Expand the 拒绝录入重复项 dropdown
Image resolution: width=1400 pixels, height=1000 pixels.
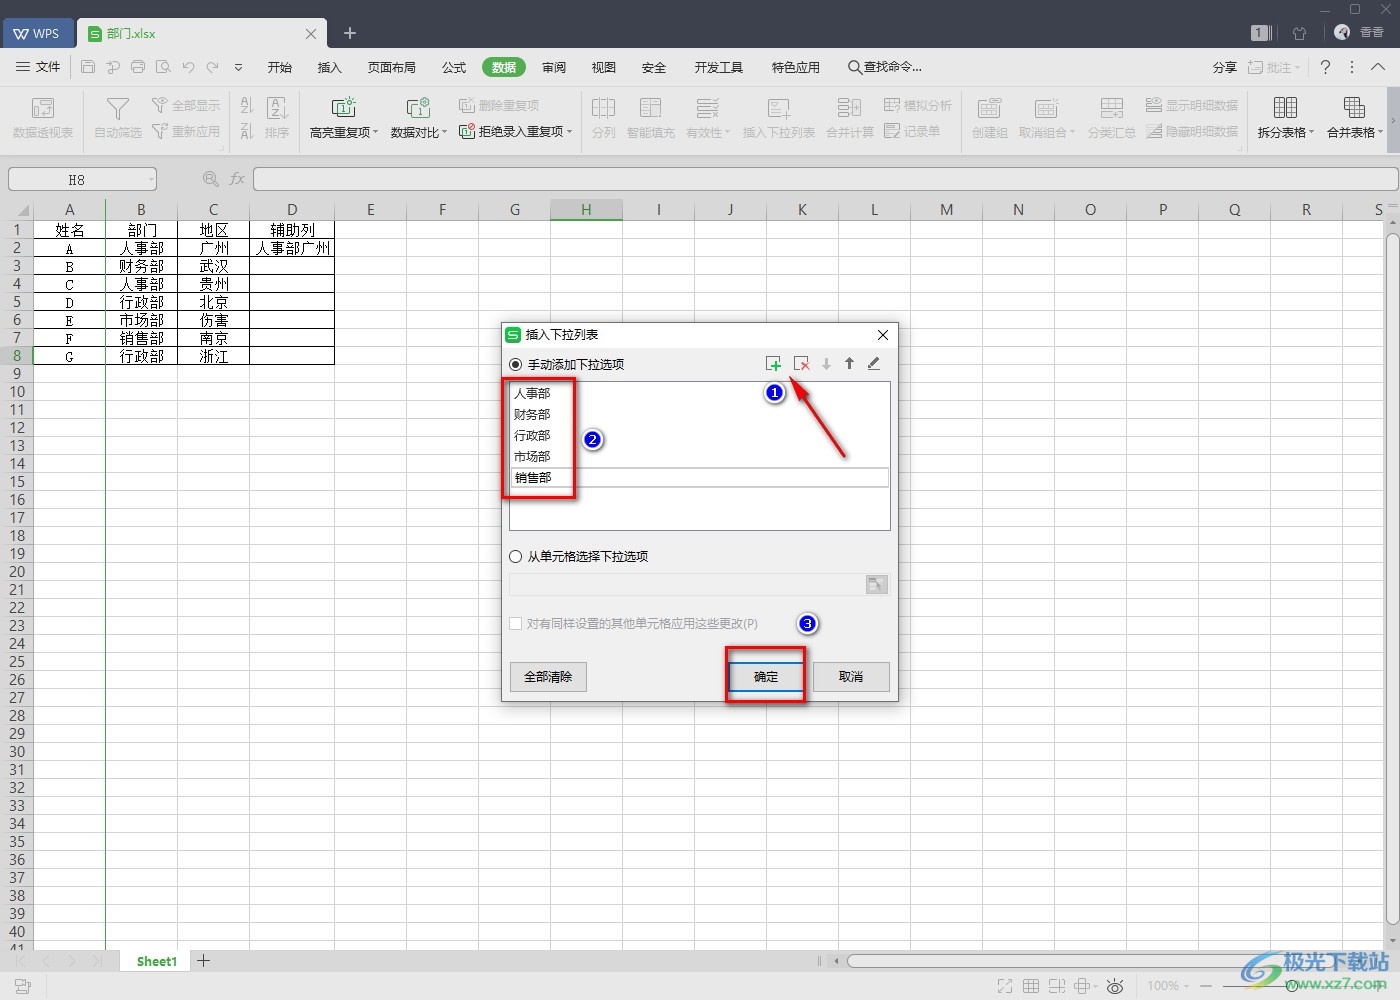click(x=569, y=131)
